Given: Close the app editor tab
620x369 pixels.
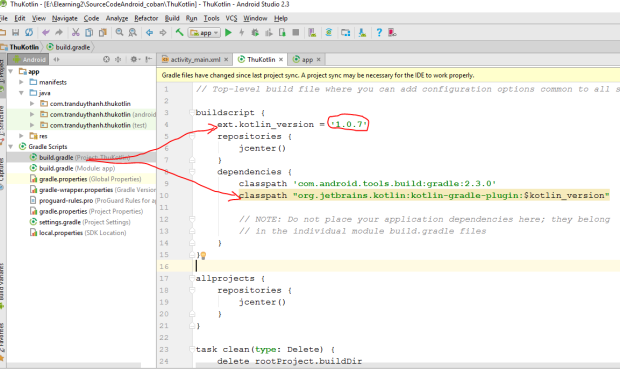Looking at the screenshot, I should pos(318,59).
